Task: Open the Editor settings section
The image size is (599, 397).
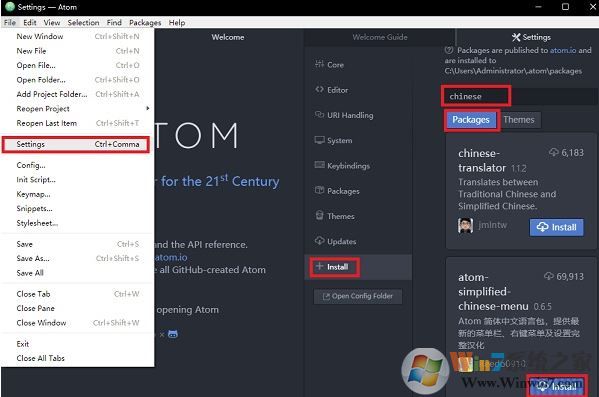Action: (358, 90)
